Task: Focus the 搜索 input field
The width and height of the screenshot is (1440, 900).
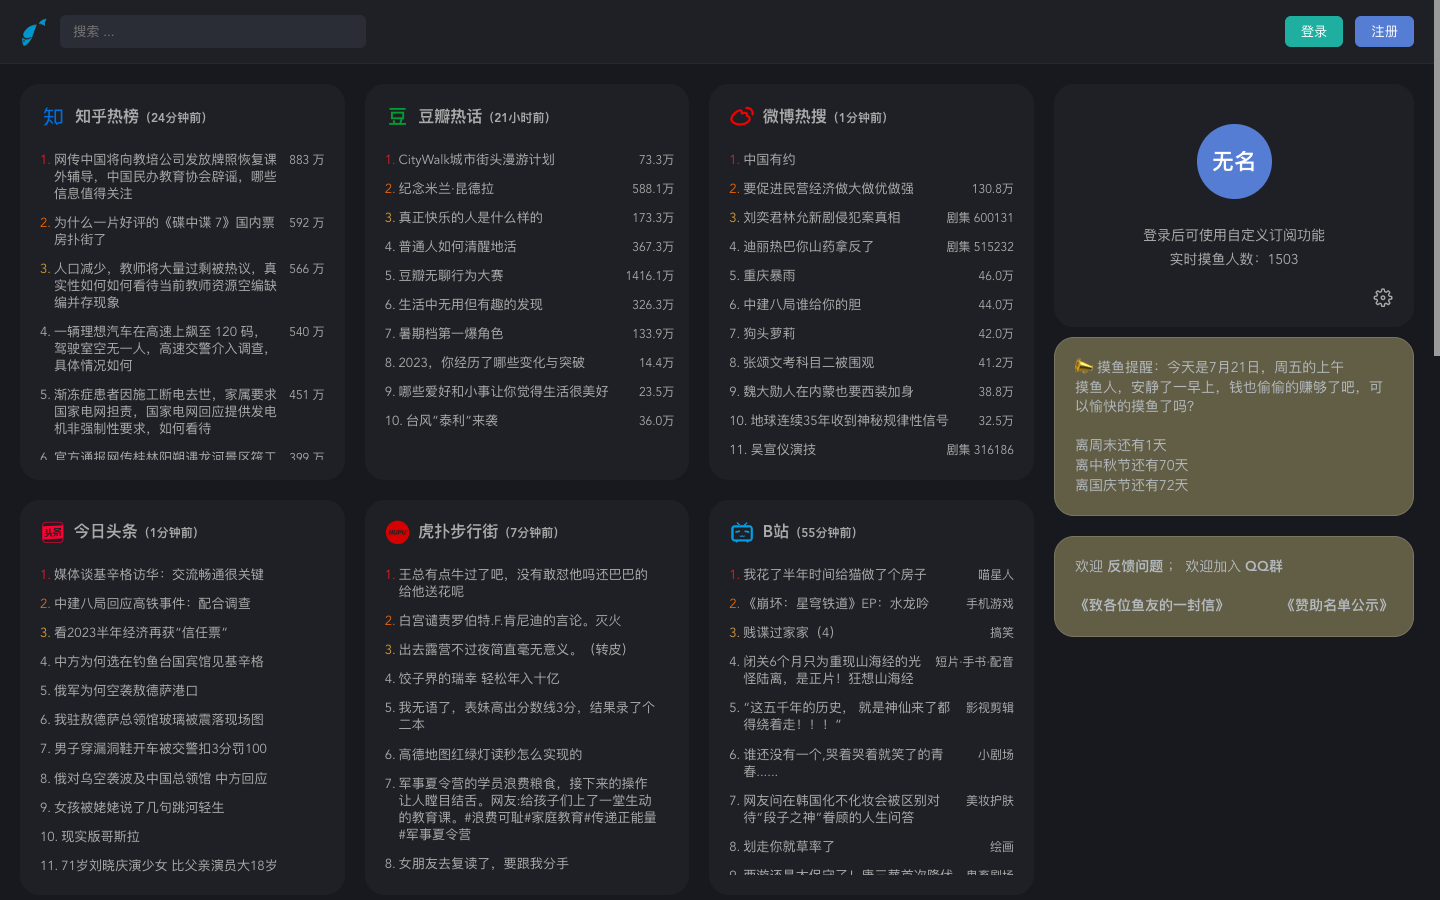Action: (213, 31)
